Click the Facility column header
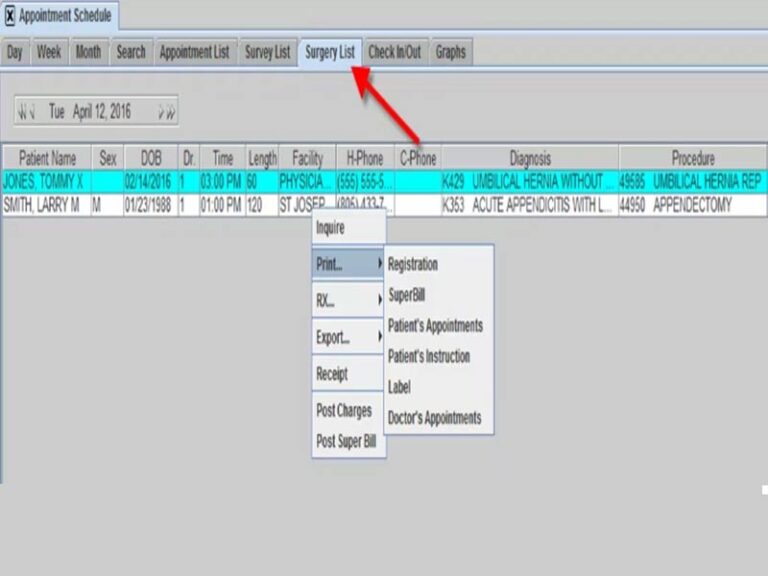This screenshot has height=576, width=768. (307, 158)
